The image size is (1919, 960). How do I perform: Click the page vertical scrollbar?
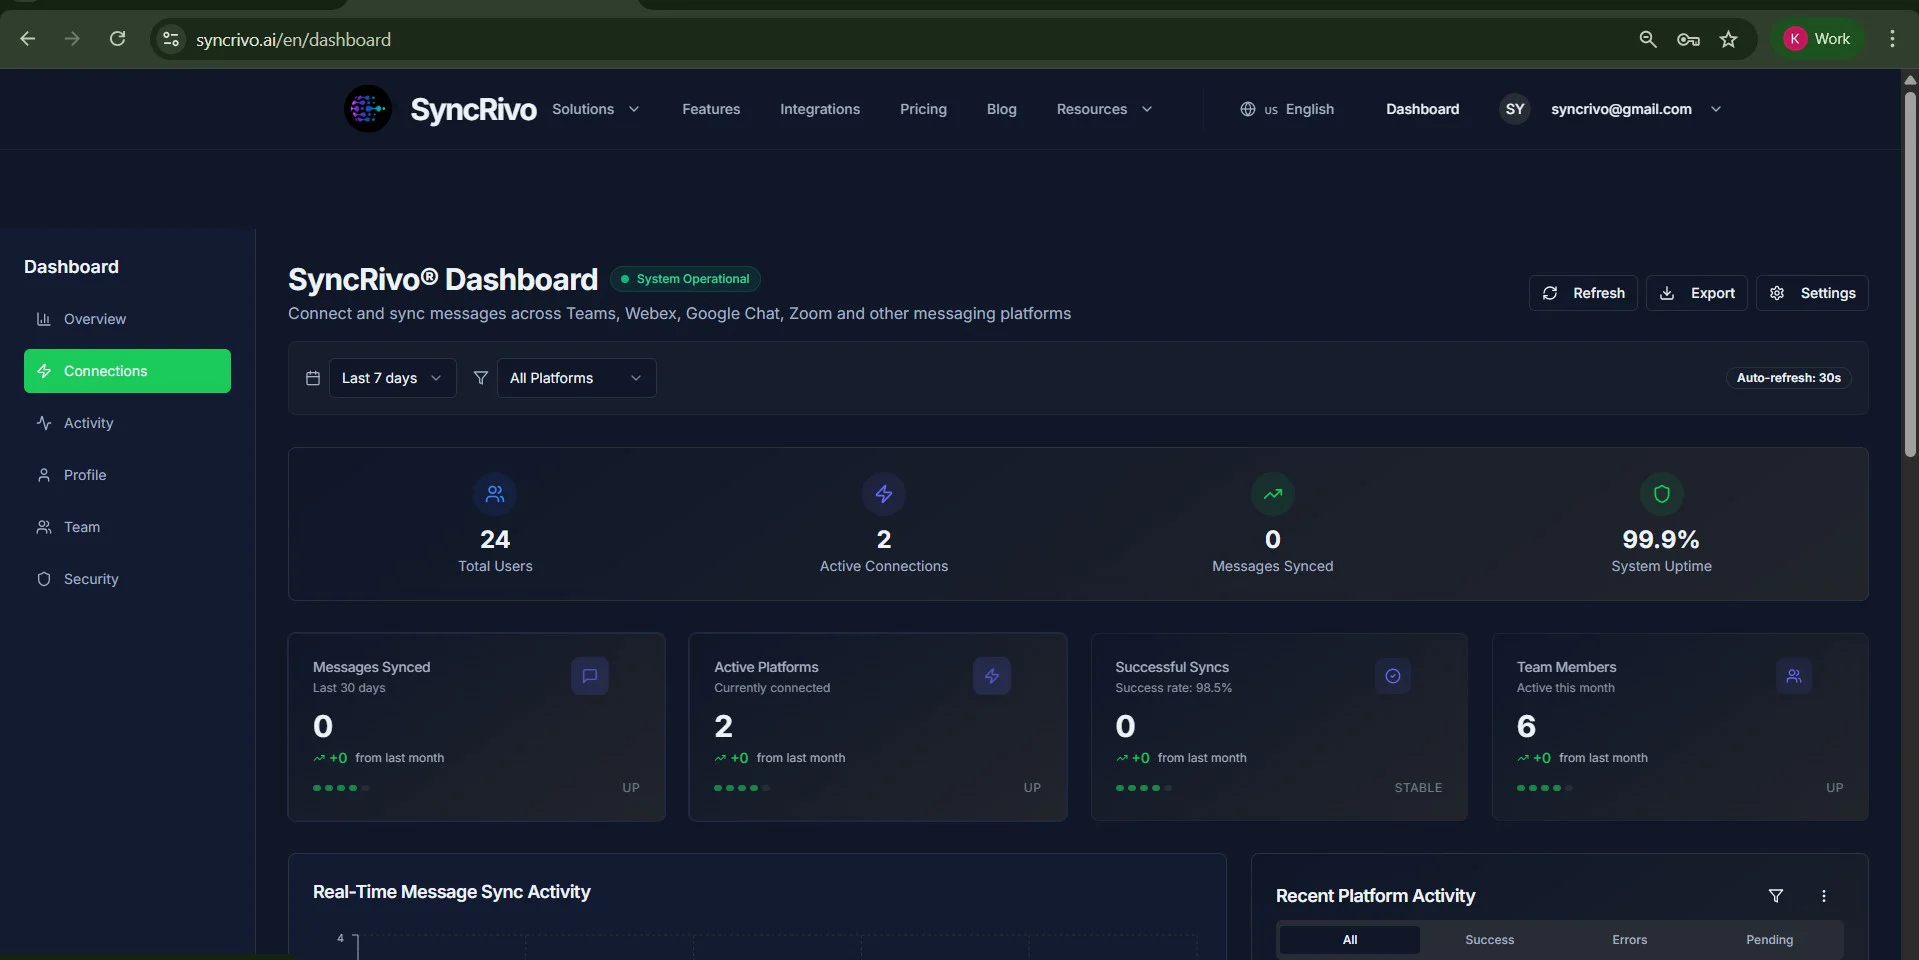(x=1910, y=275)
